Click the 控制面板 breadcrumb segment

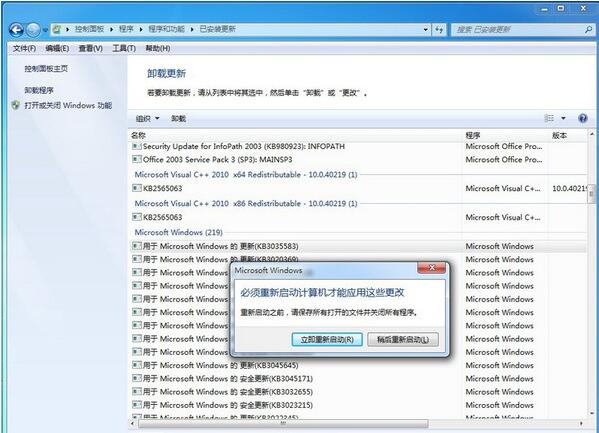click(x=89, y=29)
